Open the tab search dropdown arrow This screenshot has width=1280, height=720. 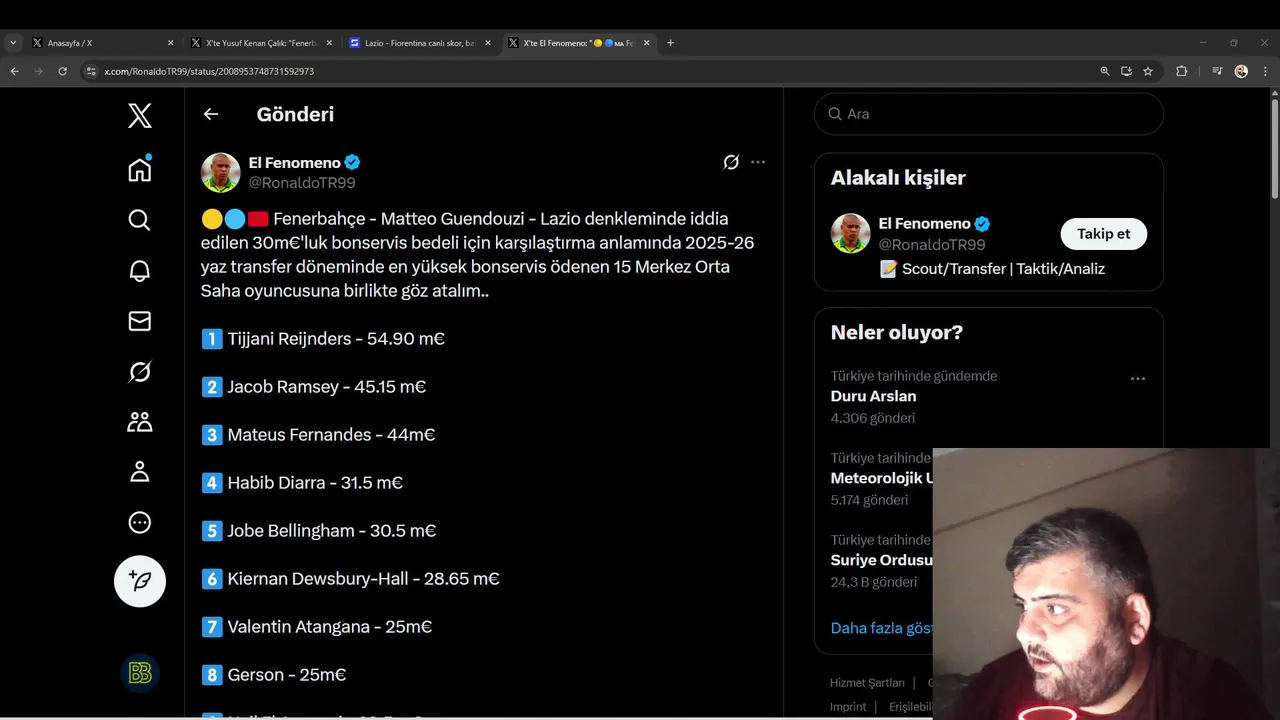[13, 43]
